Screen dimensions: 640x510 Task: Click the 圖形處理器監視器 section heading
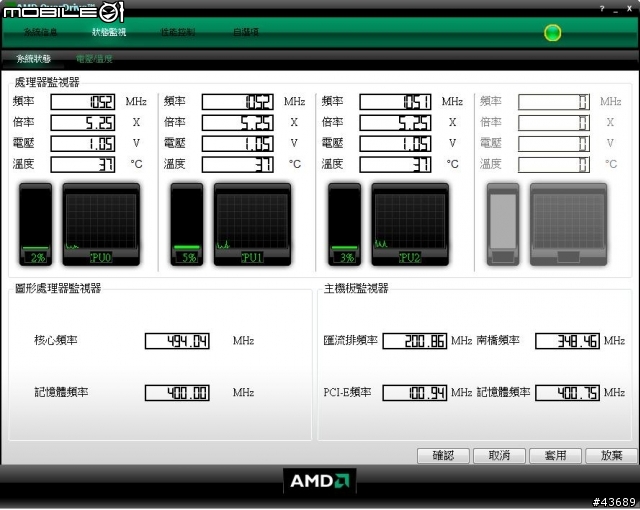click(58, 288)
